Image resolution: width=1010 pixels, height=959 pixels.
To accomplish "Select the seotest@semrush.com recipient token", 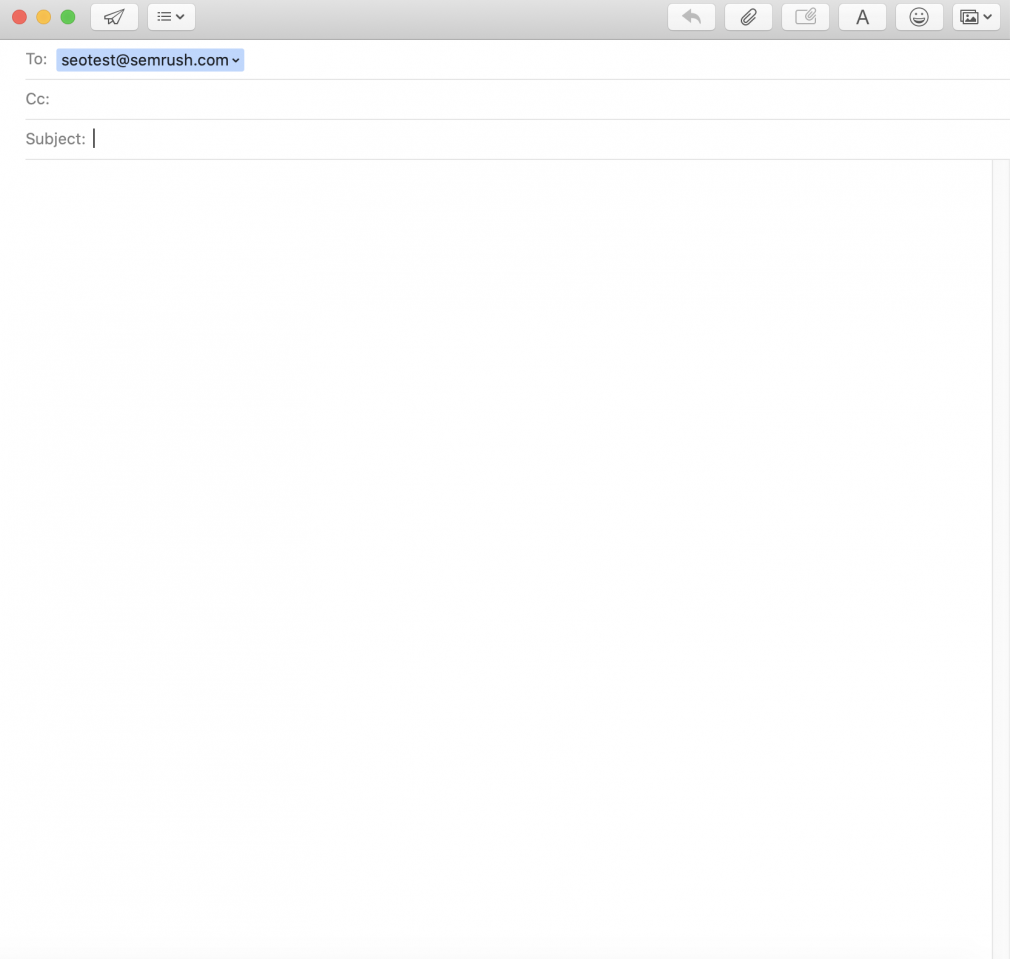I will pos(150,60).
